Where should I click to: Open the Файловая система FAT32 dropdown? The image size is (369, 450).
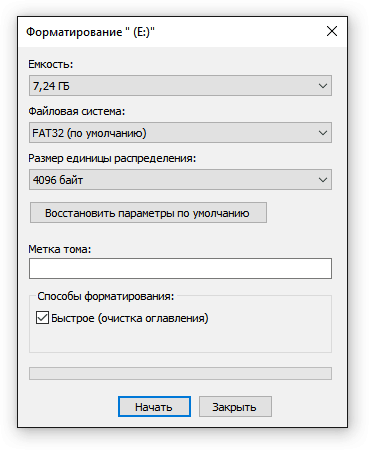[x=180, y=133]
